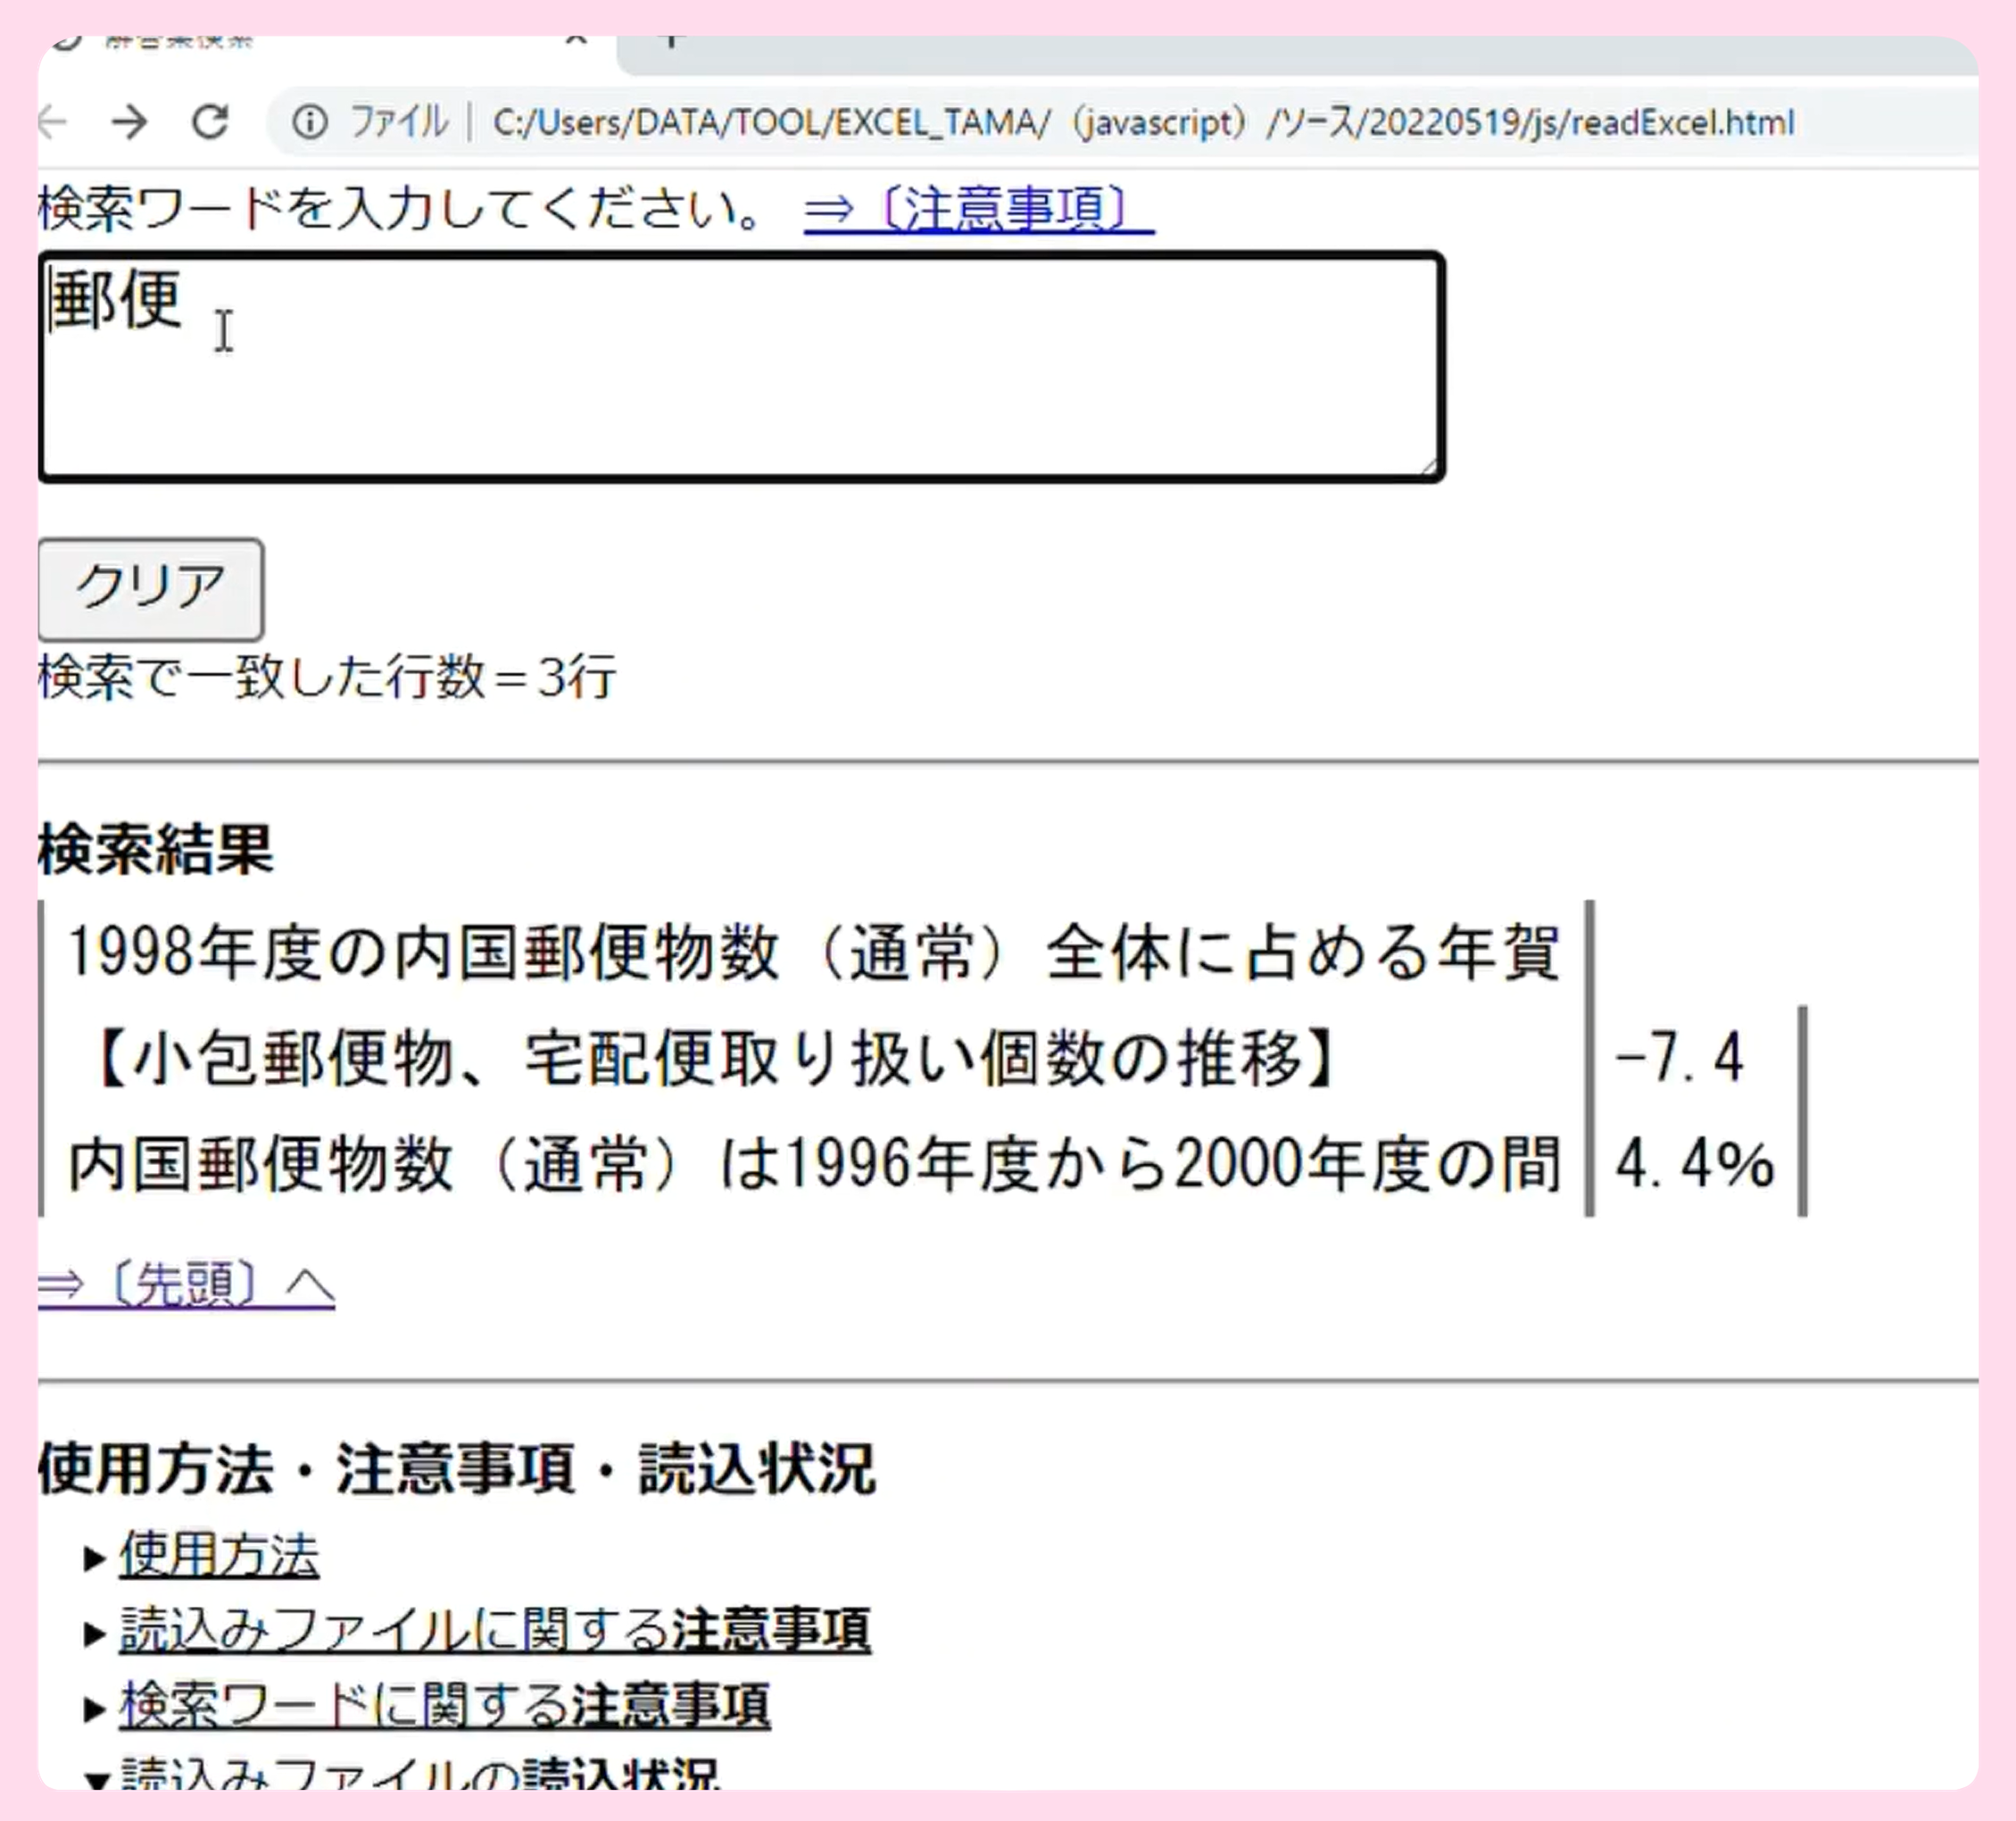Click the value cell 4.4%
The width and height of the screenshot is (2016, 1821).
[1696, 1164]
